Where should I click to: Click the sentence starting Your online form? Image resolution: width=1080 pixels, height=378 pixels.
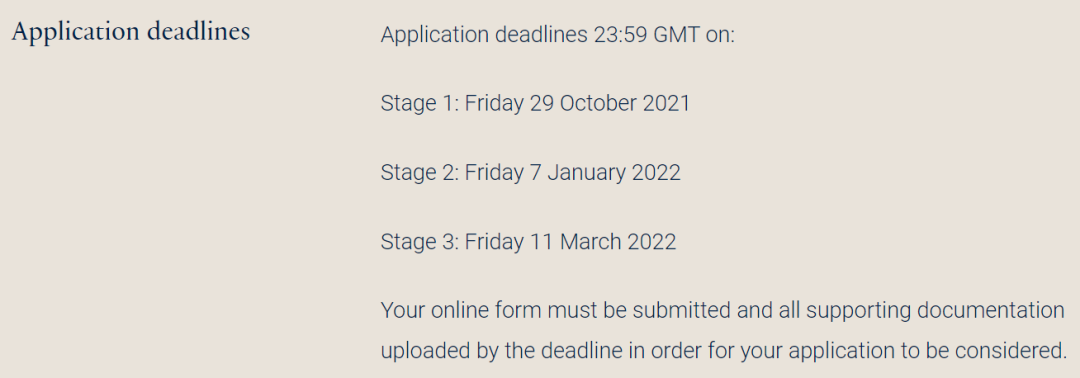click(723, 330)
